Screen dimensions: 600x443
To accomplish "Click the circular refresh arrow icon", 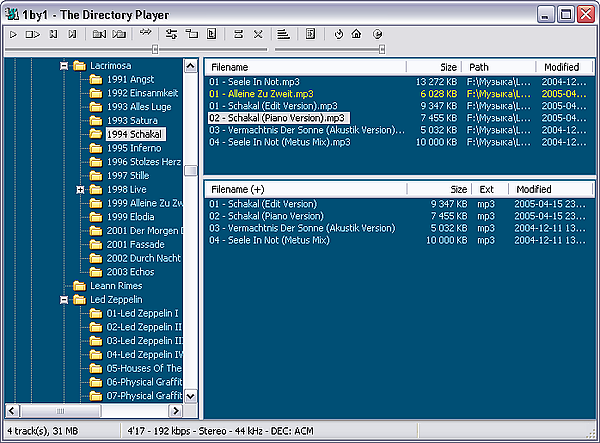I will [x=338, y=34].
